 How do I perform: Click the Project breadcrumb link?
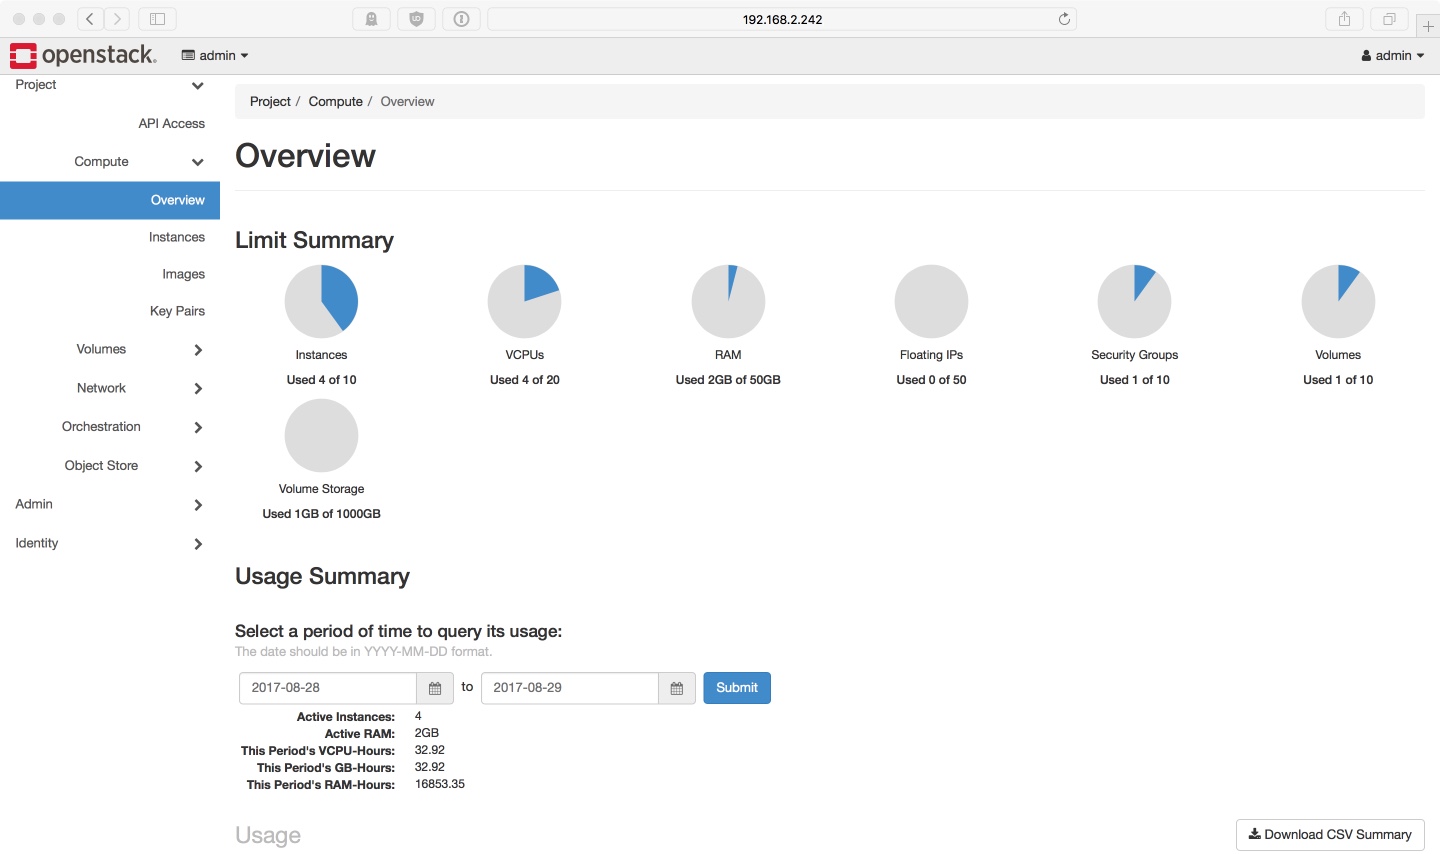click(x=270, y=102)
